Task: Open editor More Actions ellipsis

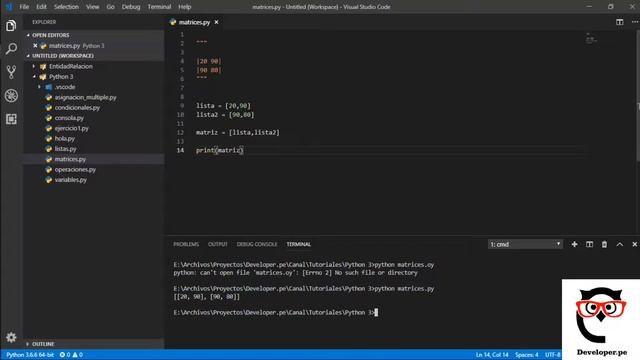Action: point(635,22)
